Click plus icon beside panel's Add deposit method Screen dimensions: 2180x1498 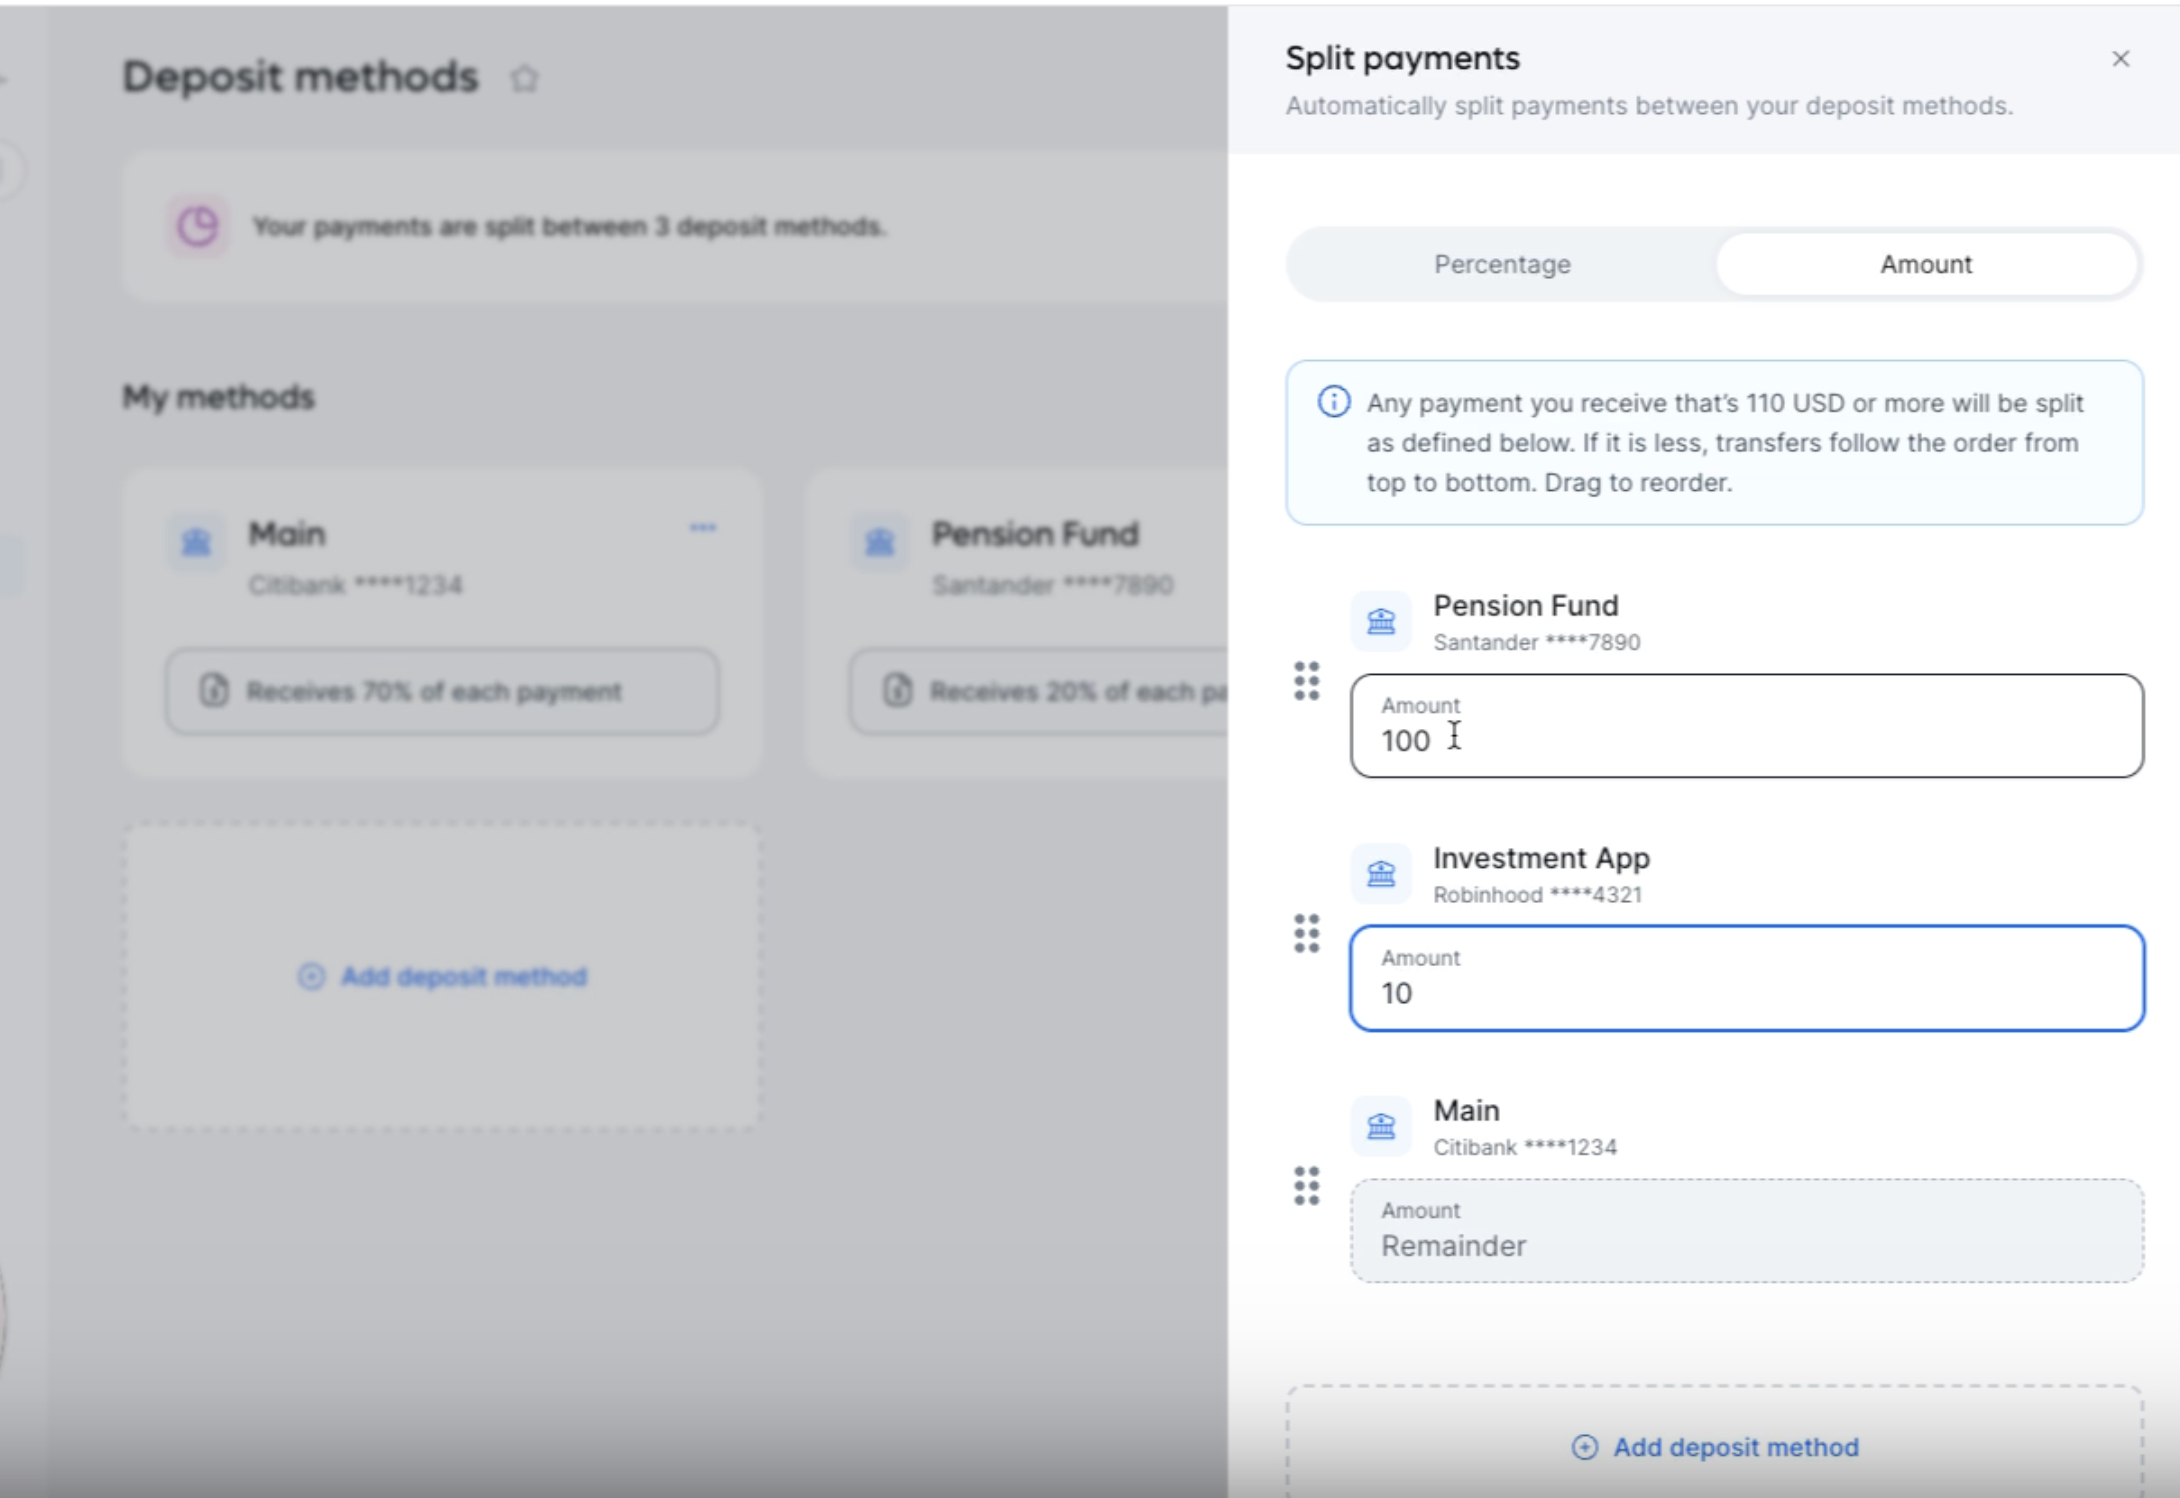point(1584,1447)
